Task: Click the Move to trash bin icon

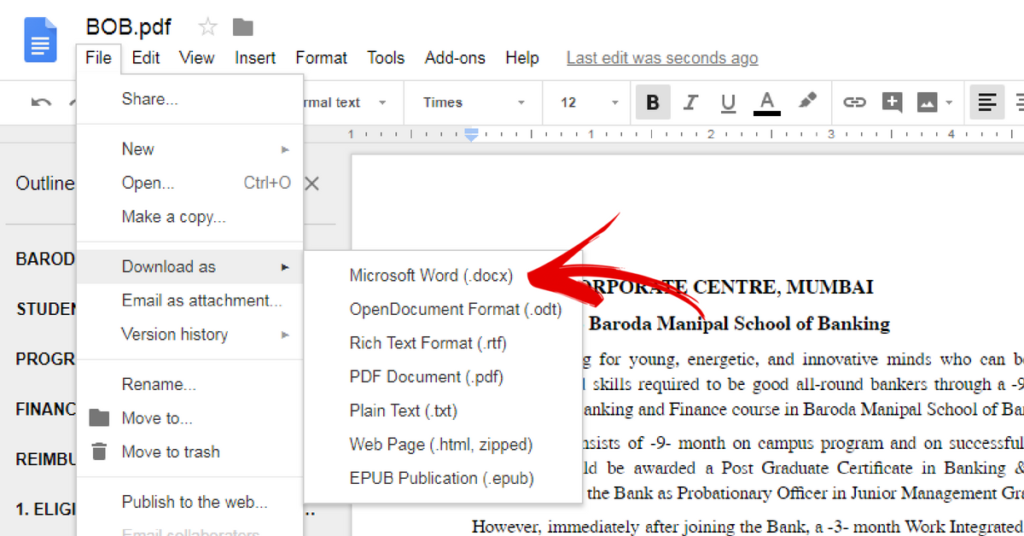Action: pyautogui.click(x=99, y=452)
